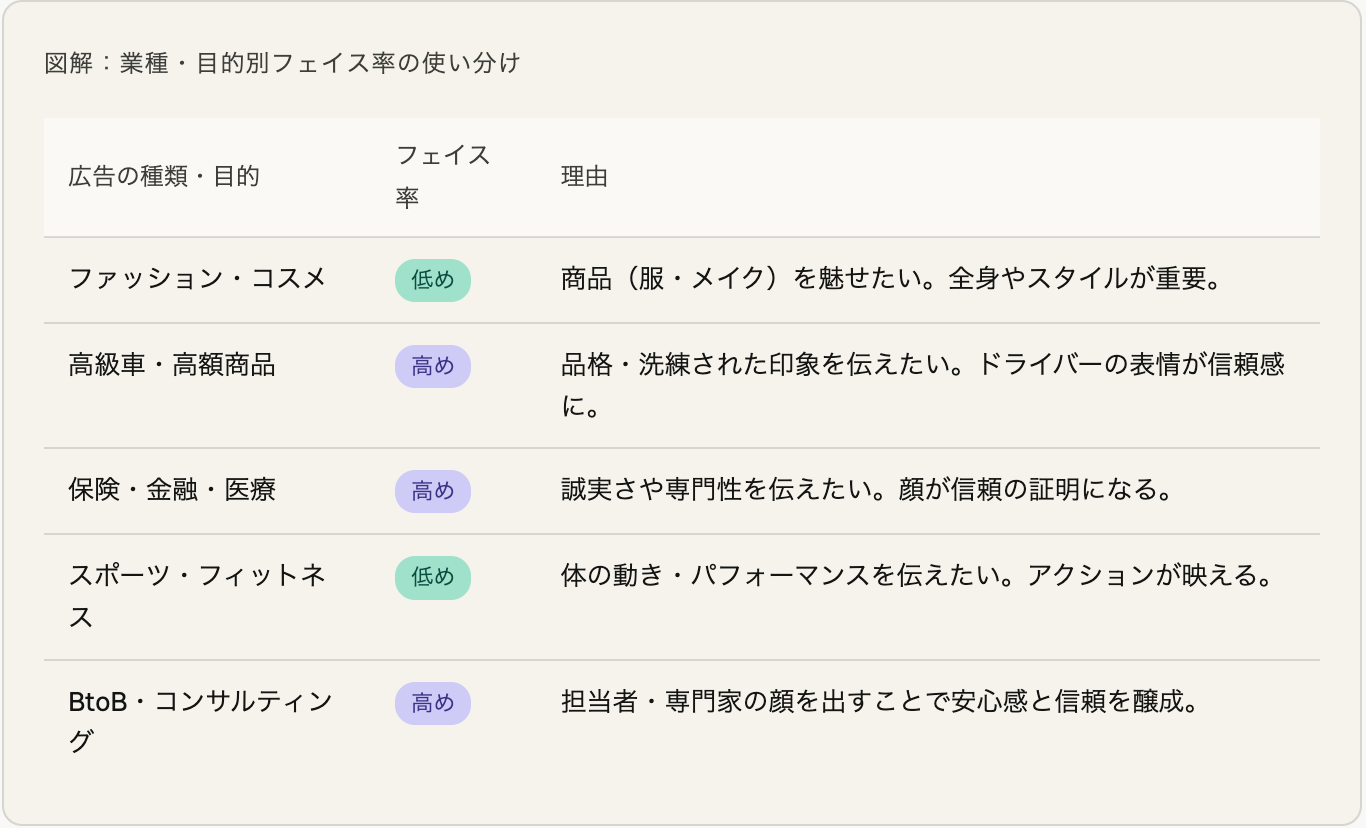The height and width of the screenshot is (828, 1366).
Task: Click the 高め badge for 高級車・高額商品
Action: (433, 366)
